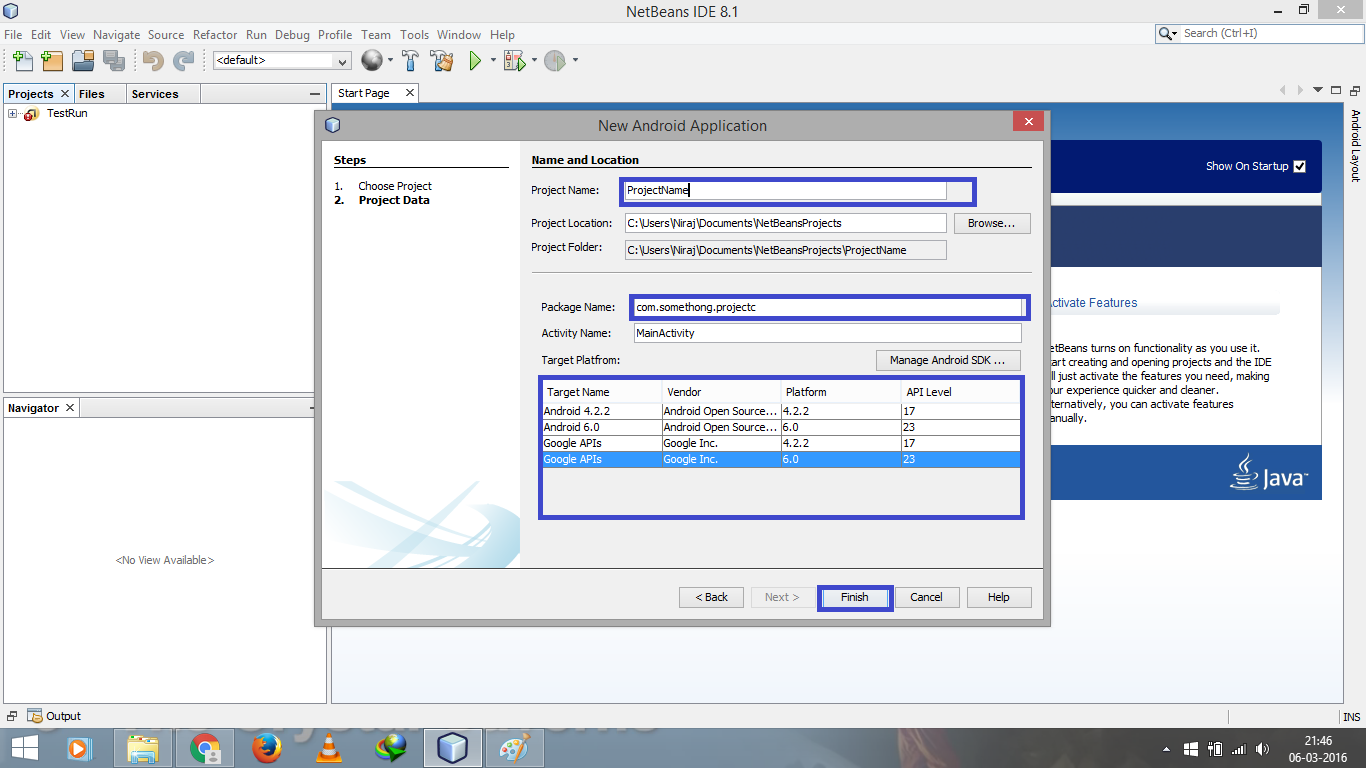Open the browser selection dropdown arrow
Viewport: 1366px width, 768px height.
pyautogui.click(x=390, y=61)
